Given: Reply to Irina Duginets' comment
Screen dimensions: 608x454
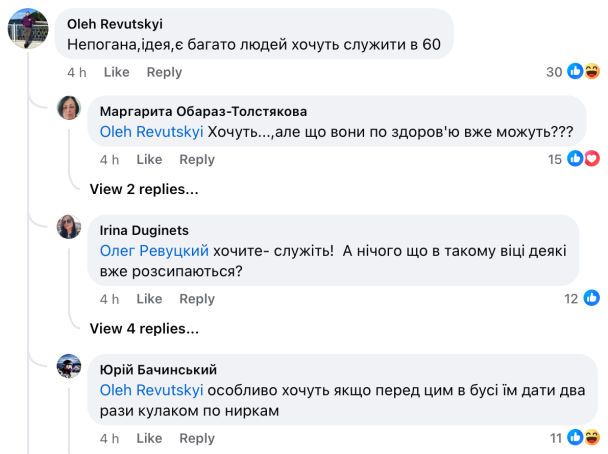Looking at the screenshot, I should point(197,298).
